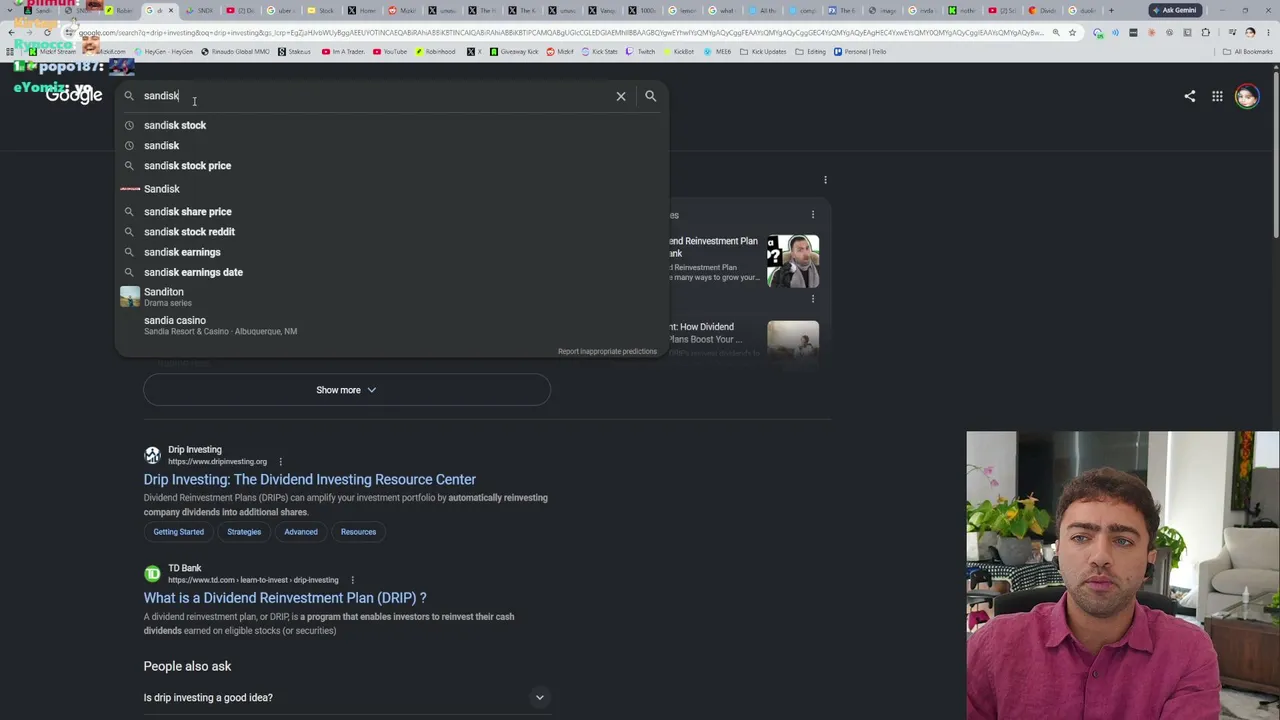Click the Getting Started chip
The image size is (1280, 720).
178,532
